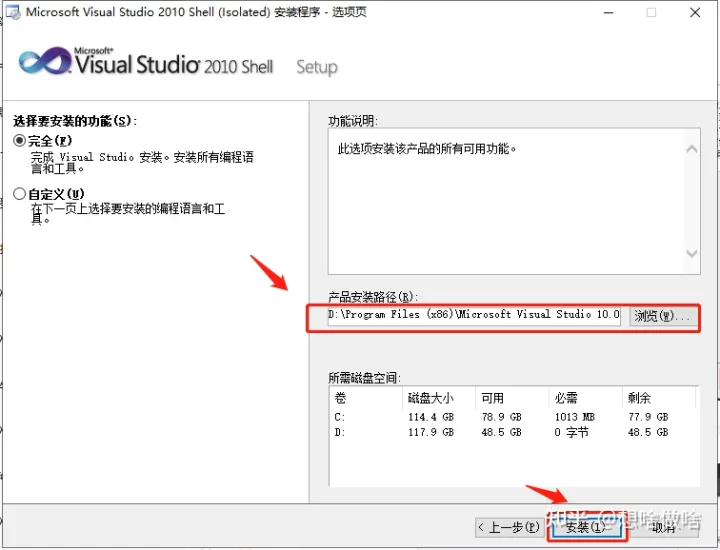Viewport: 720px width, 550px height.
Task: Click the 卷 column header
Action: click(366, 398)
